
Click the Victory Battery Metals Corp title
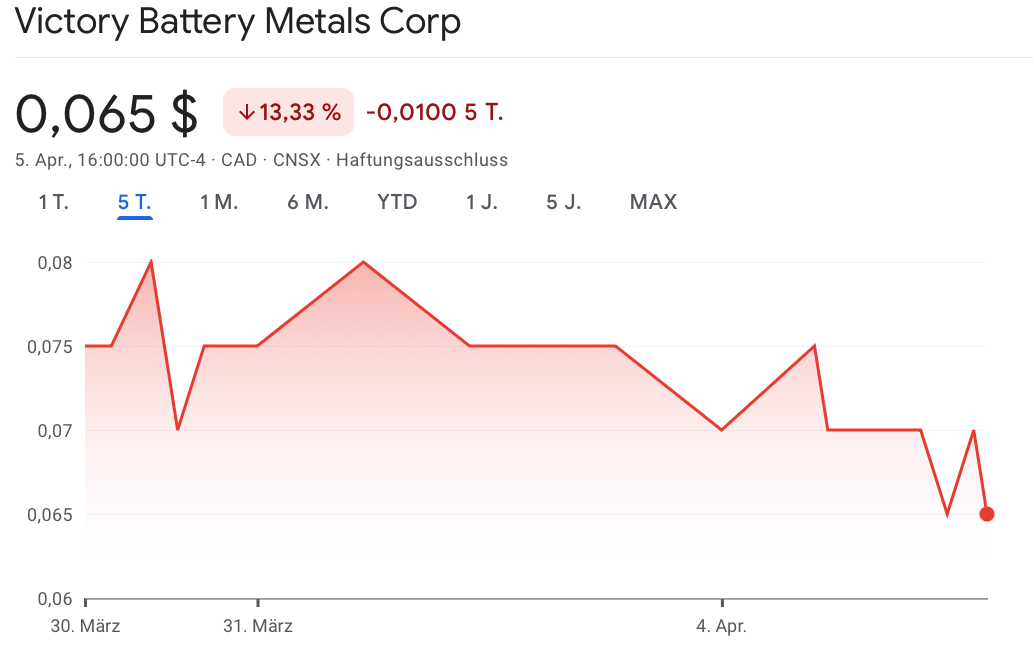click(x=238, y=22)
